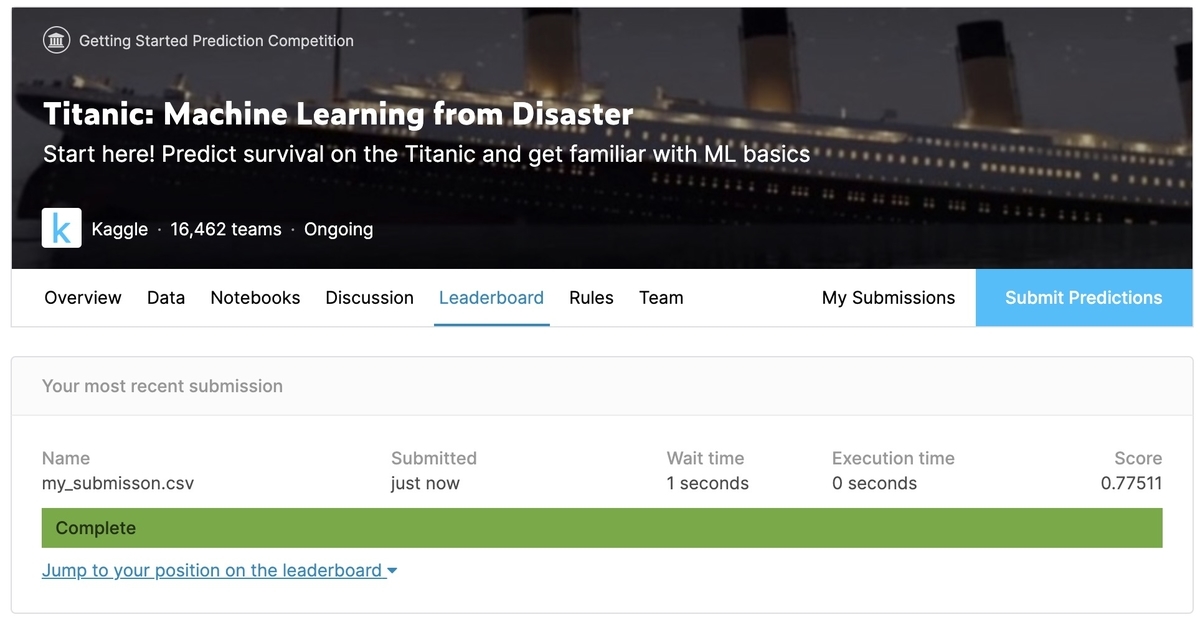Viewport: 1200px width, 630px height.
Task: Click the 'Wait time' column header
Action: (705, 458)
